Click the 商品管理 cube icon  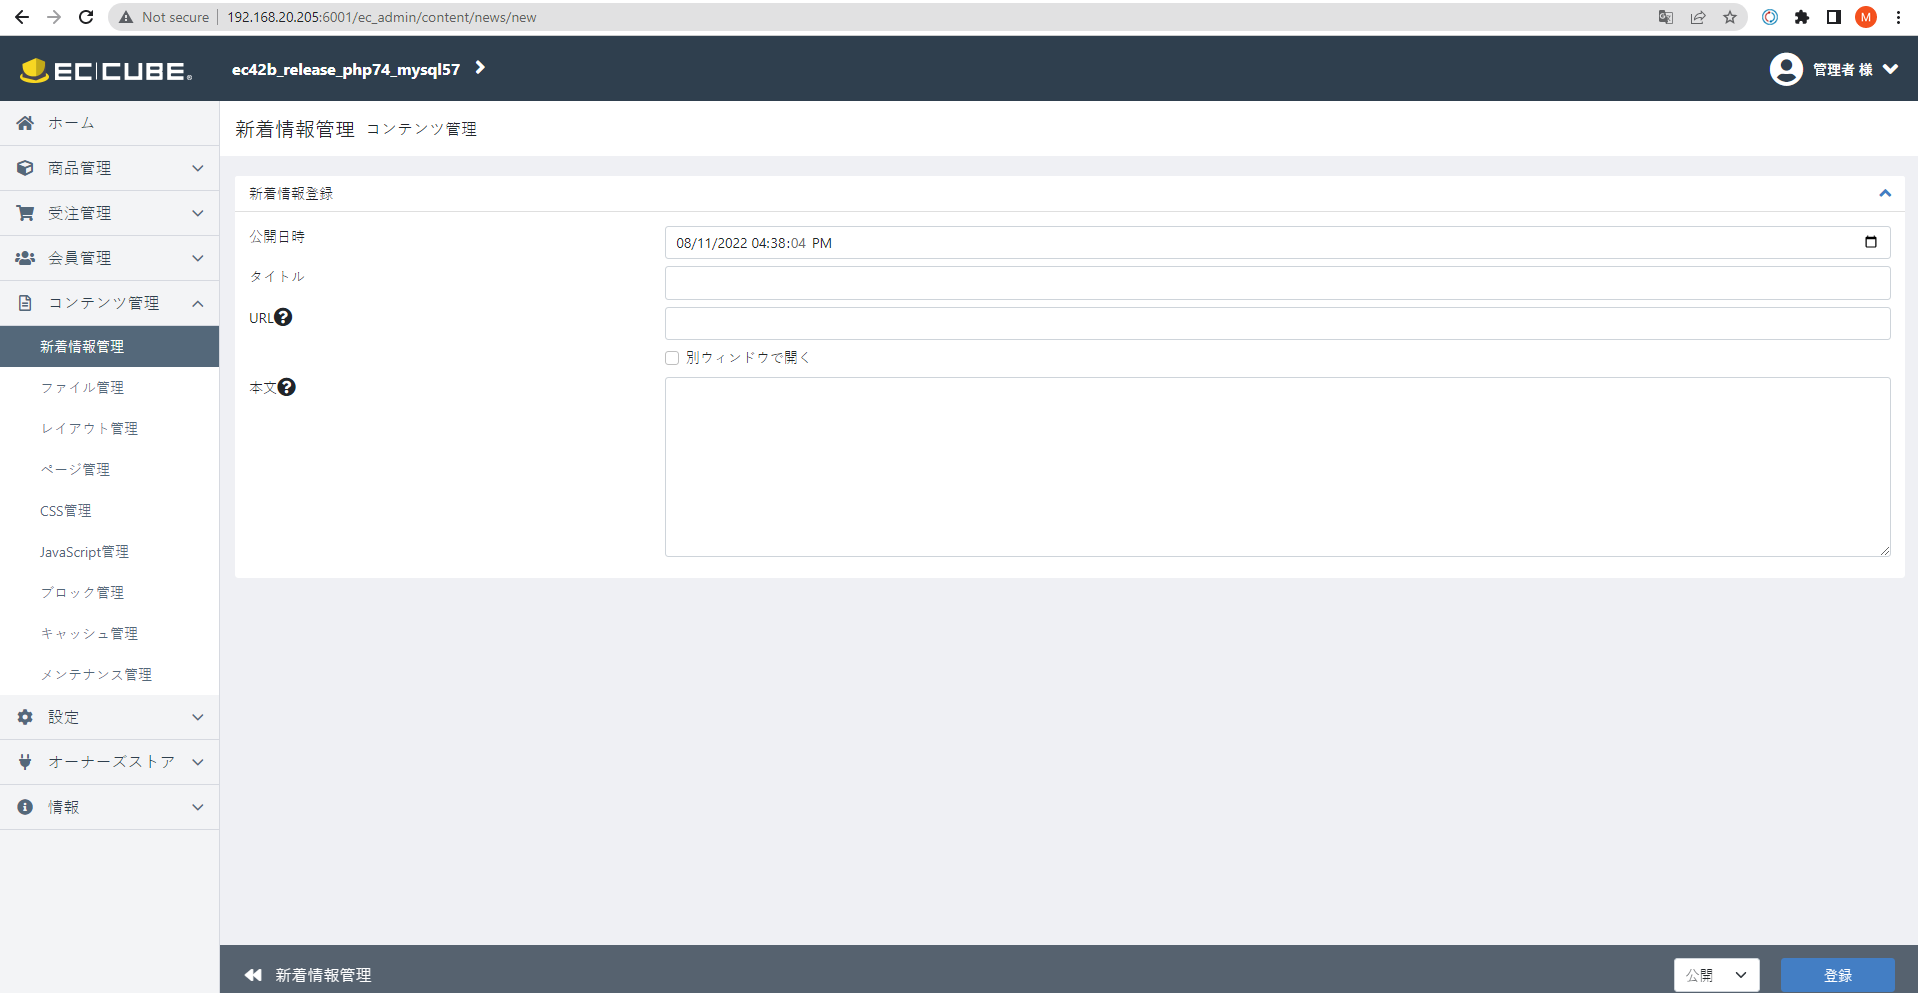point(25,168)
